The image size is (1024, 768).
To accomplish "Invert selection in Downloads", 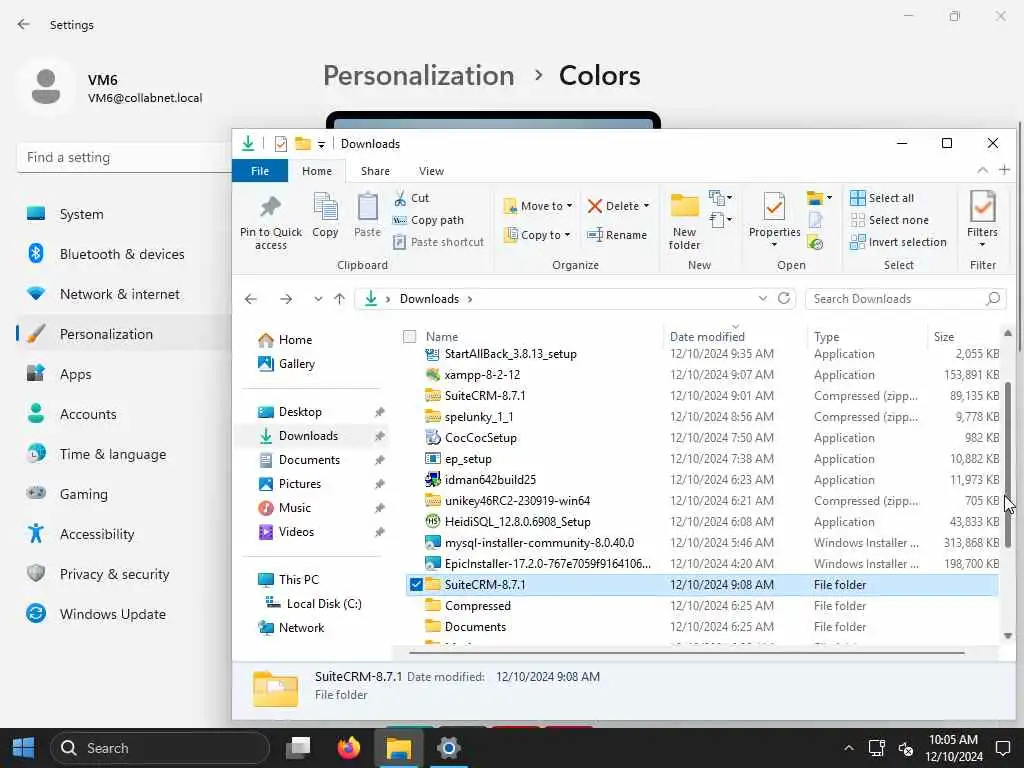I will [898, 242].
